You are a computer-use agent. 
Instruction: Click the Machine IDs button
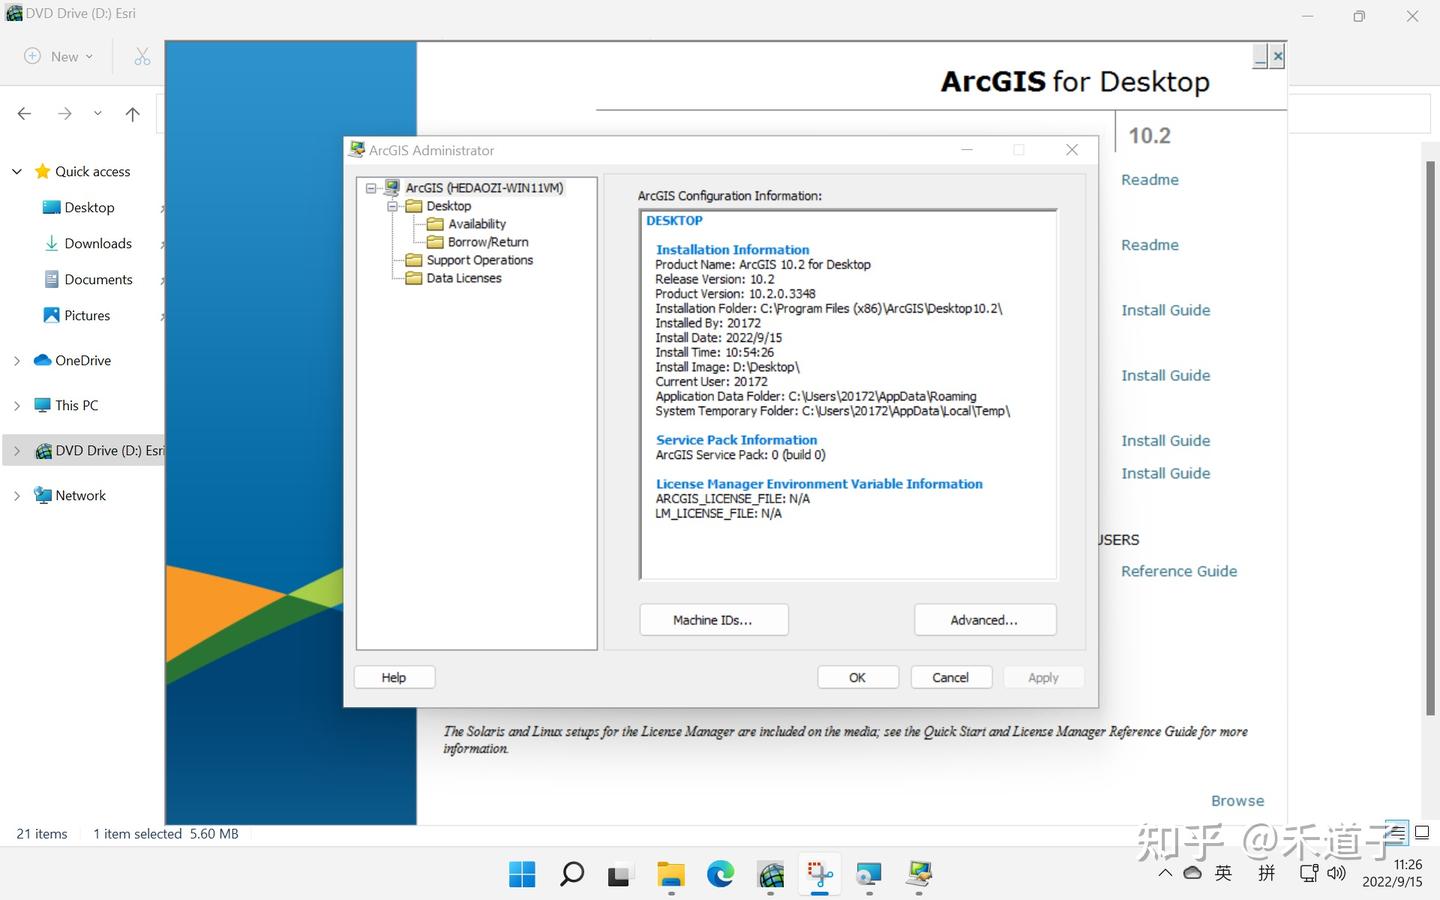713,619
